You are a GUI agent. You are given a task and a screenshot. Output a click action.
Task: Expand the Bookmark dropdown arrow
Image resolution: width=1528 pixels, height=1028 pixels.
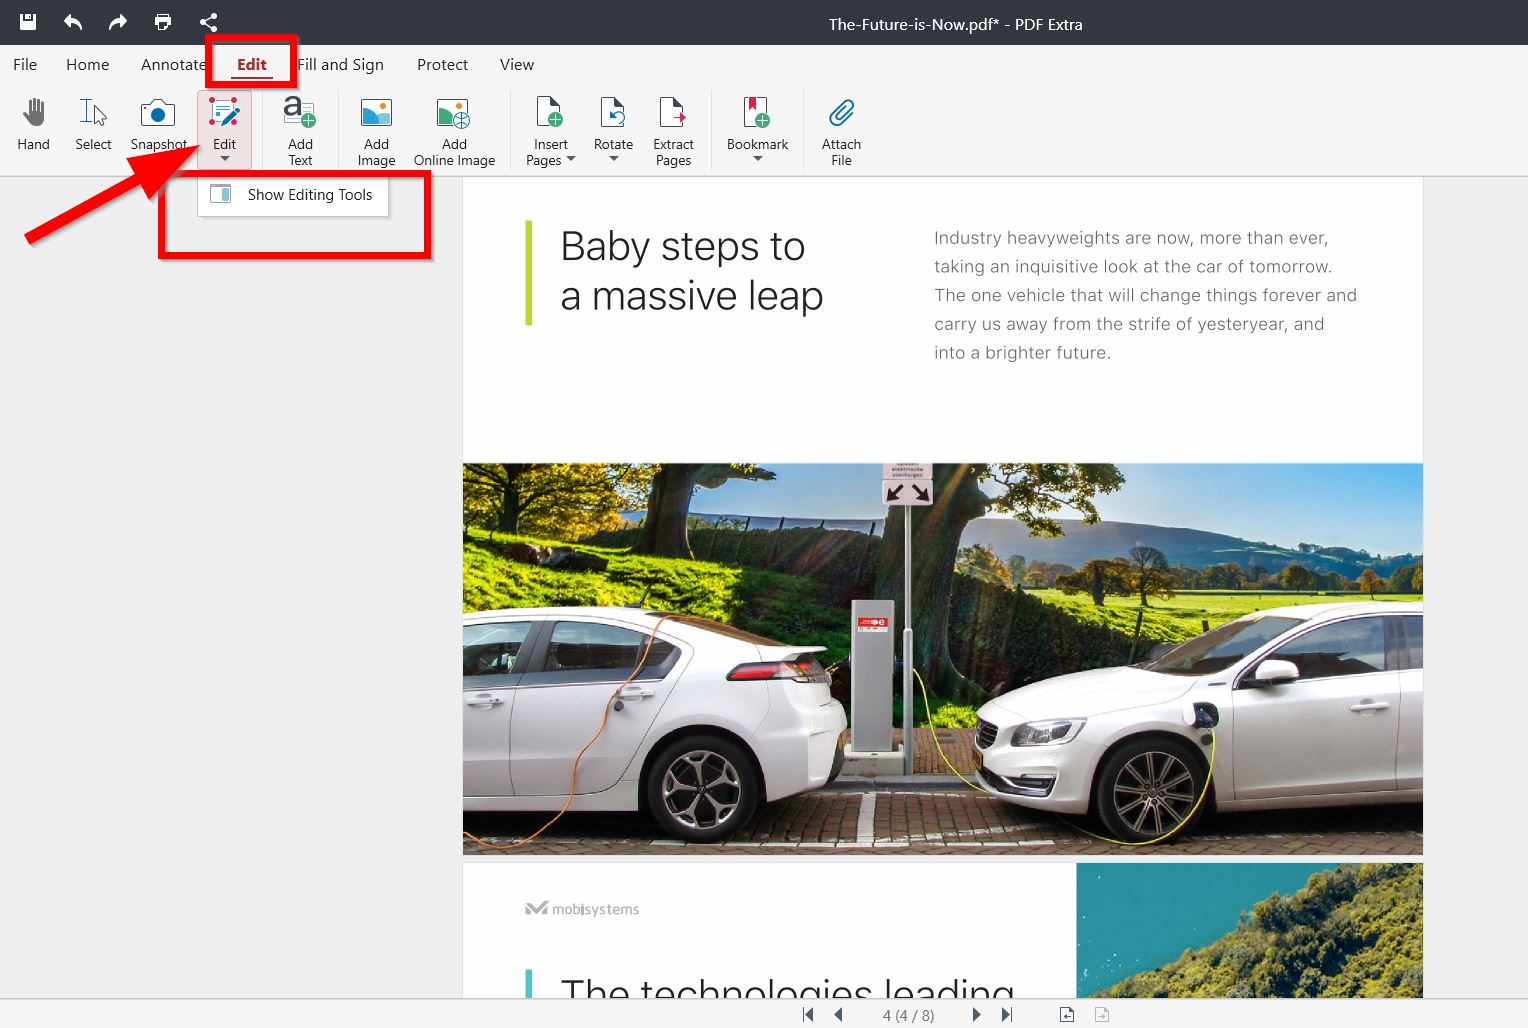[757, 159]
